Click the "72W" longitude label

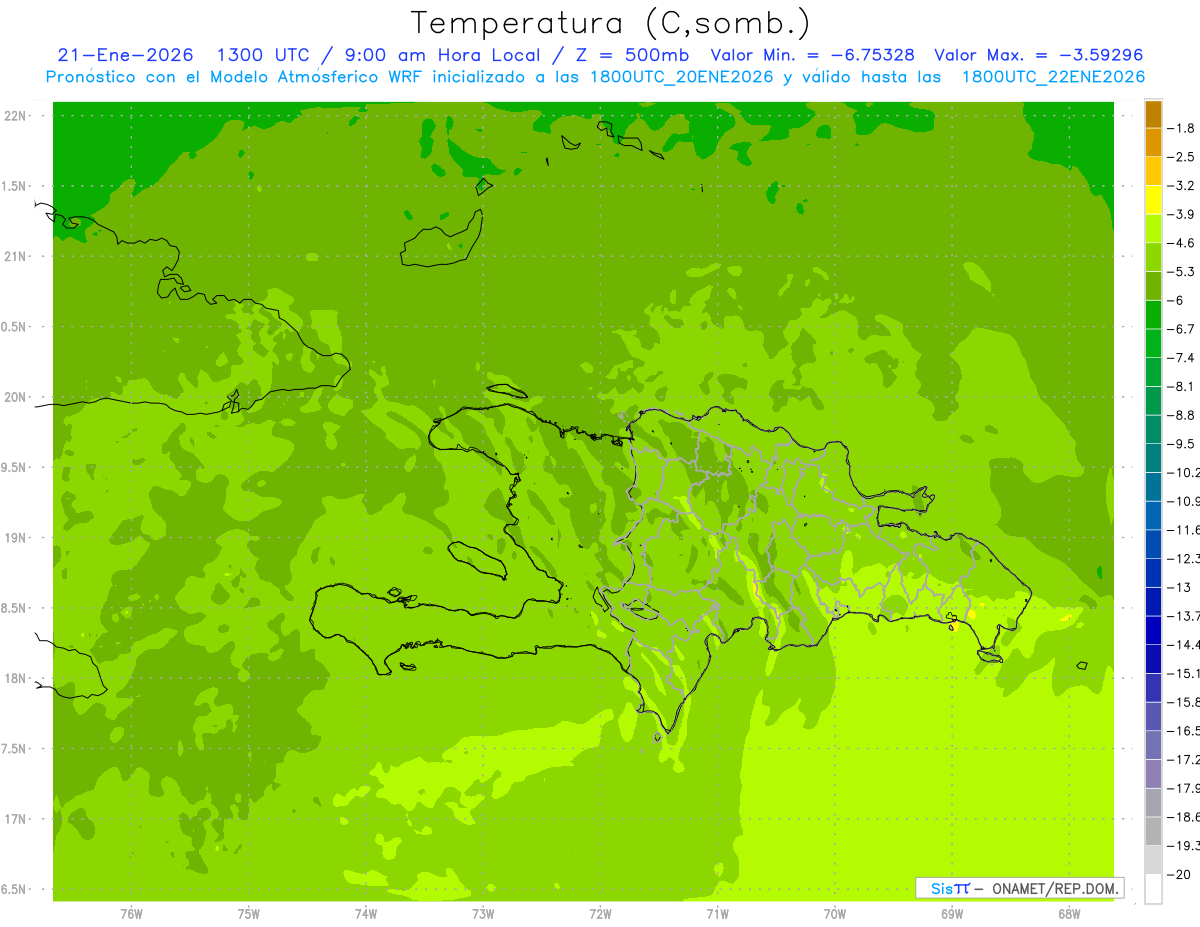(600, 913)
